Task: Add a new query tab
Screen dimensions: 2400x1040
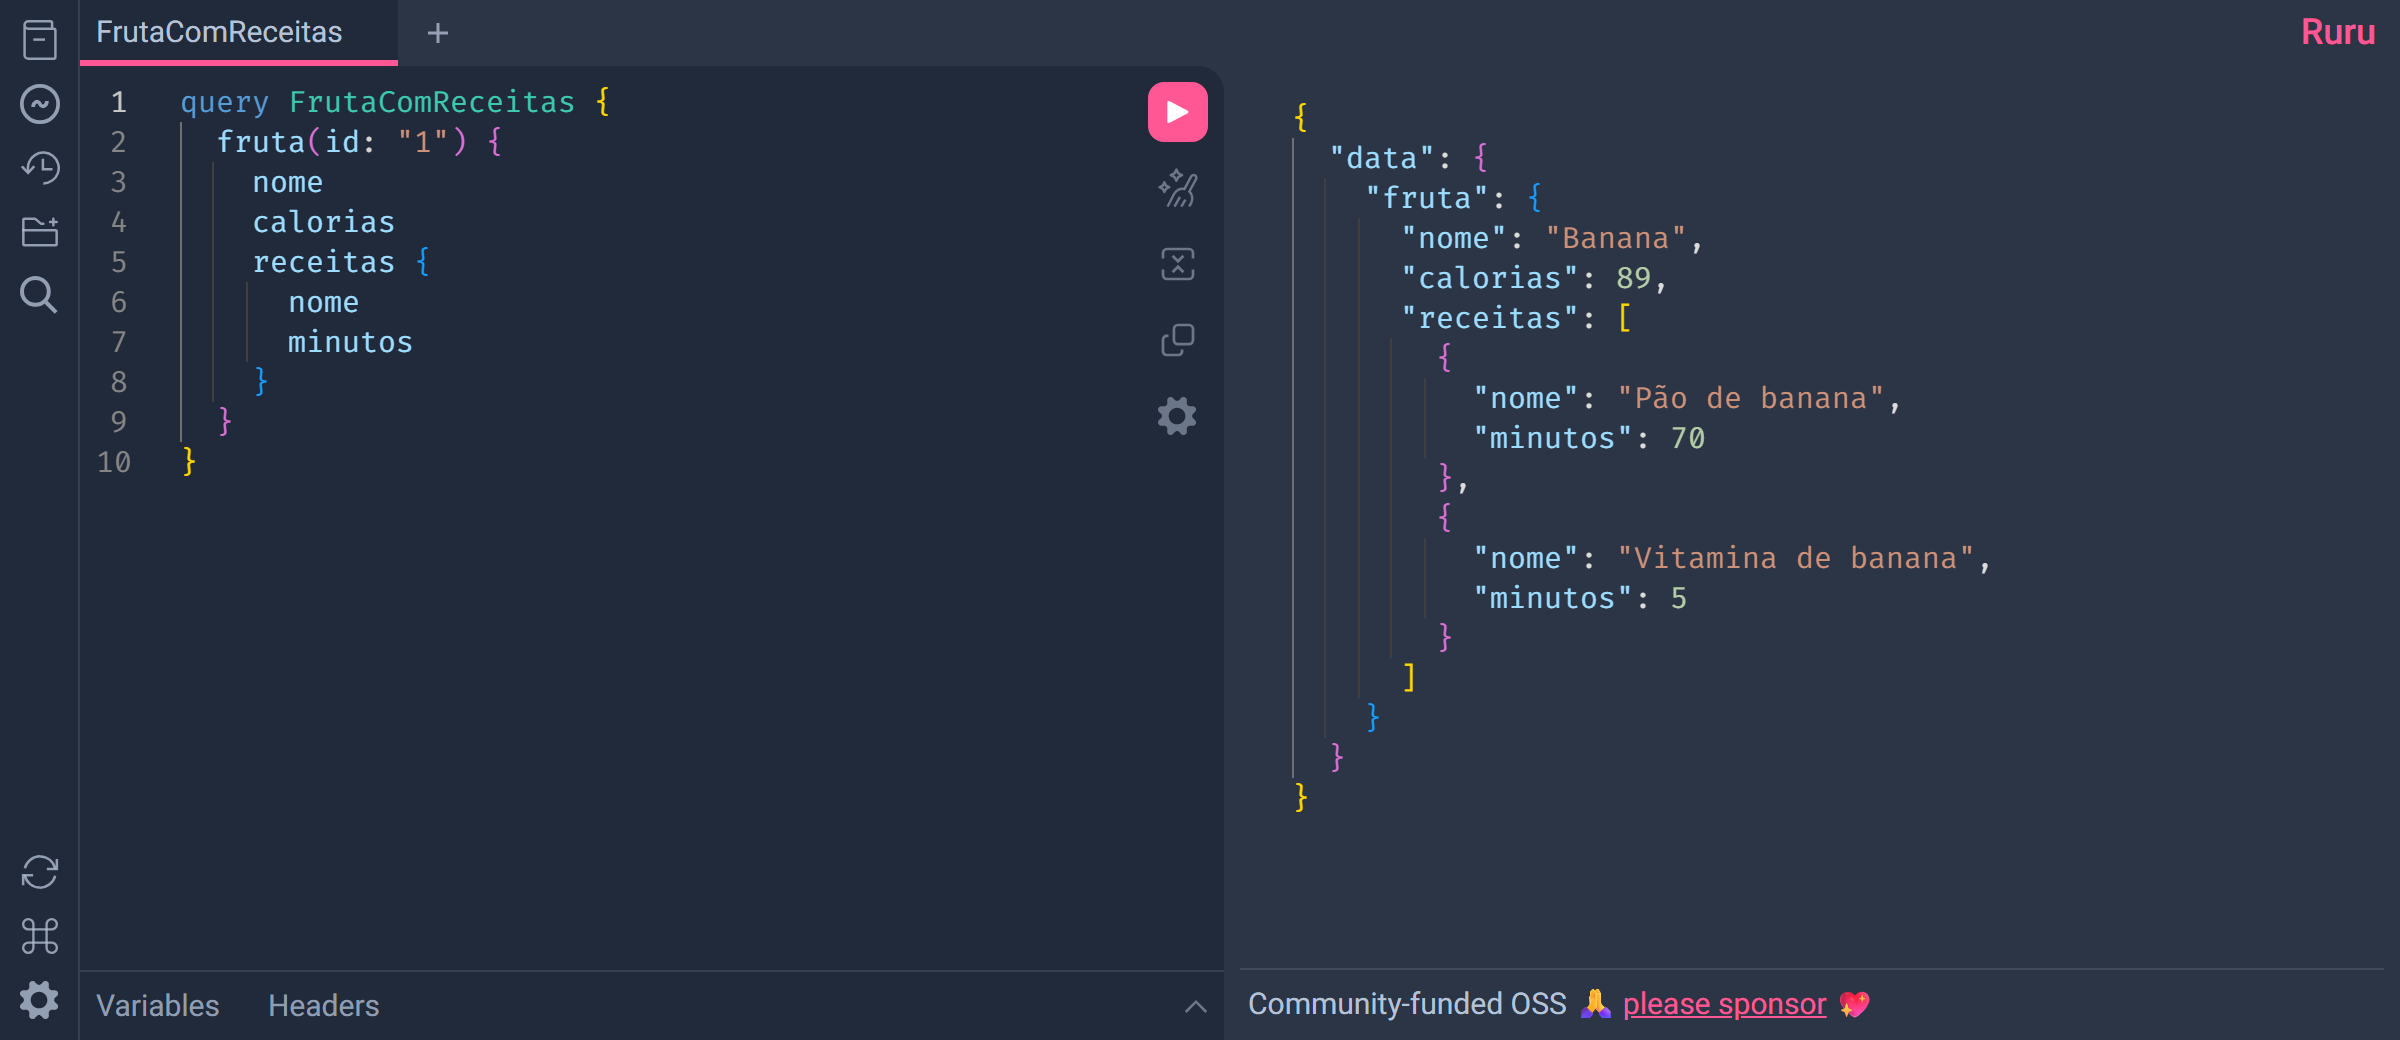Action: [437, 33]
